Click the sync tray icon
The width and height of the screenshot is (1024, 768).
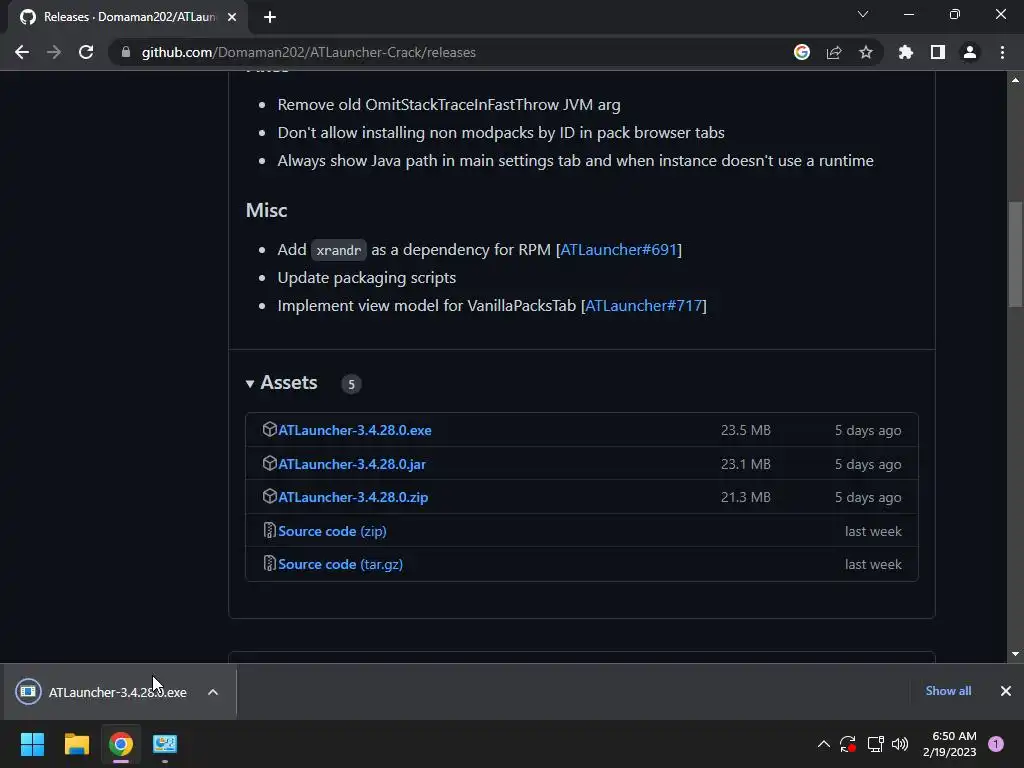click(x=848, y=744)
